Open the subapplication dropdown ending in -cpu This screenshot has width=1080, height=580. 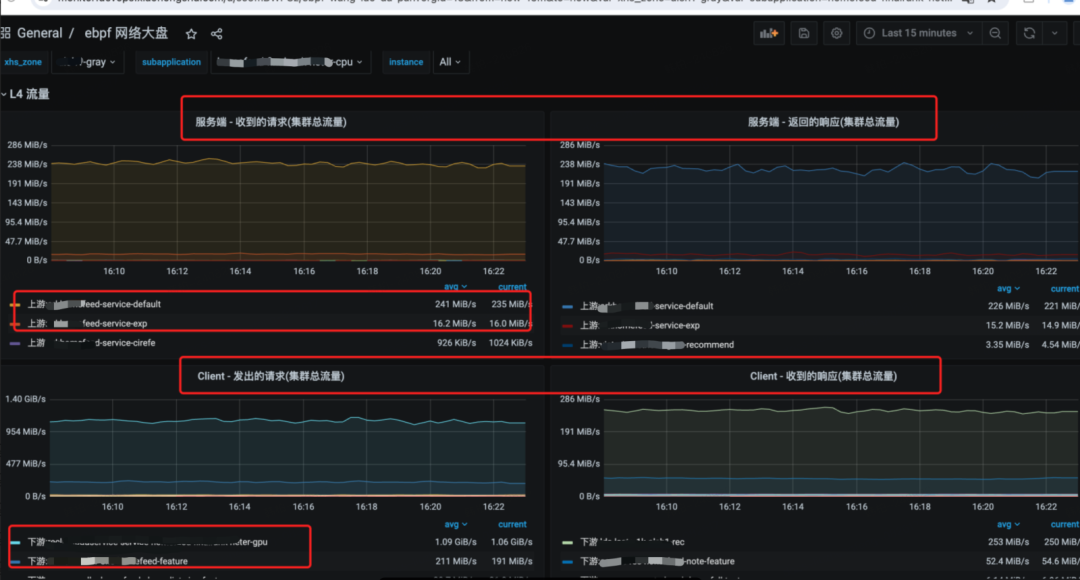(x=289, y=62)
